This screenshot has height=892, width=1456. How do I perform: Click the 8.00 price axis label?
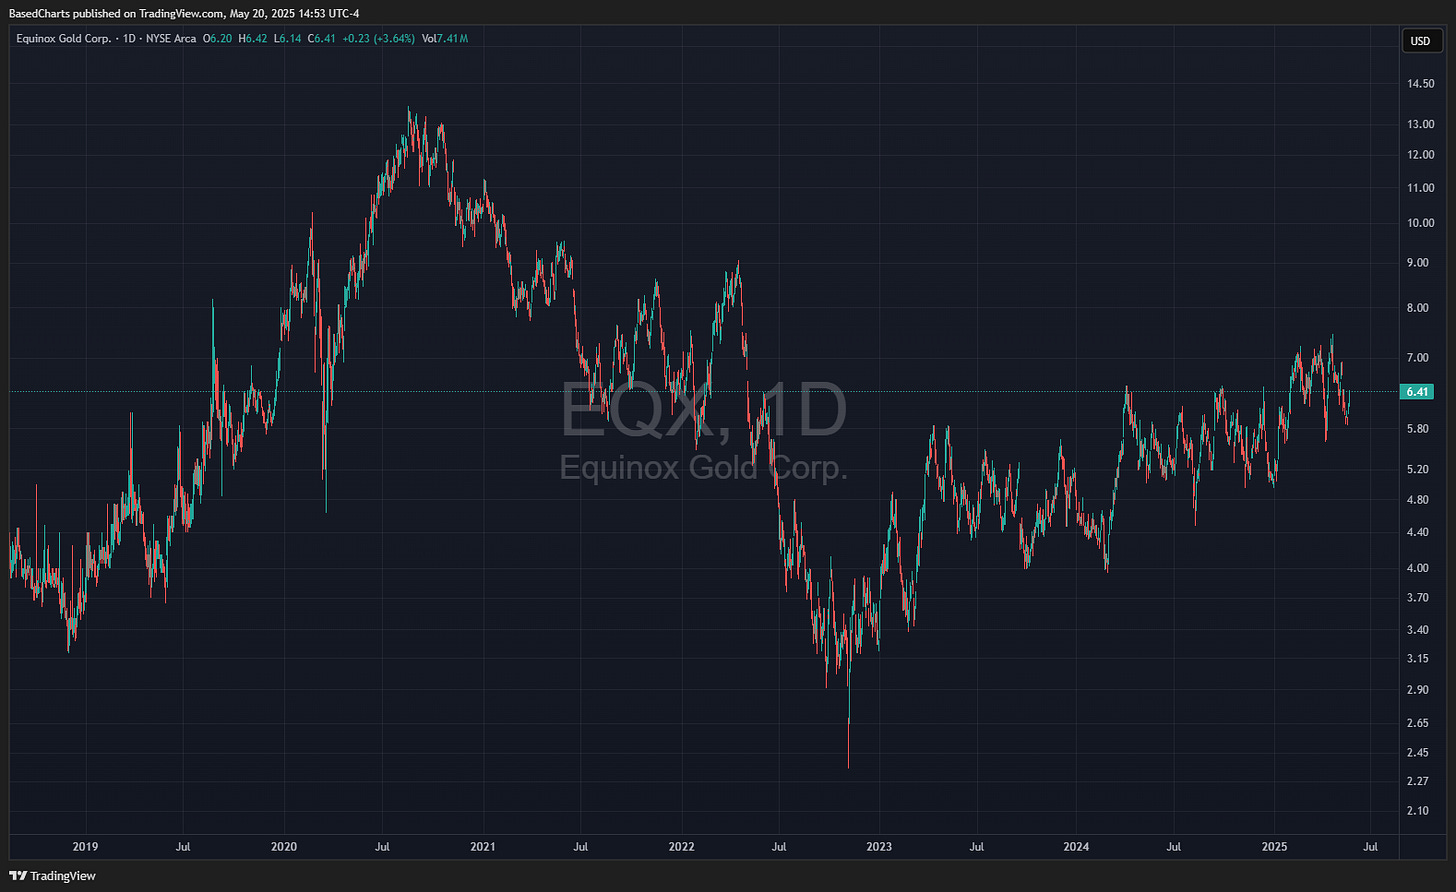(1420, 308)
